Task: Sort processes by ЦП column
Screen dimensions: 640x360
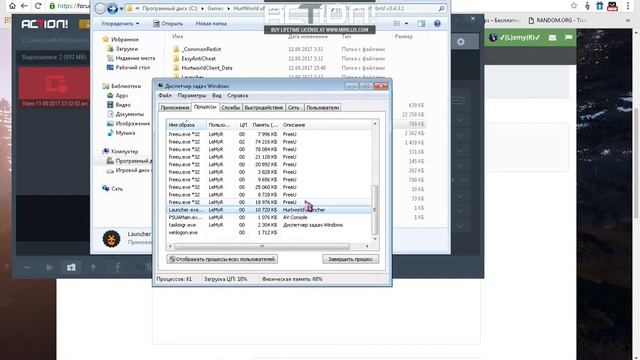Action: [243, 125]
